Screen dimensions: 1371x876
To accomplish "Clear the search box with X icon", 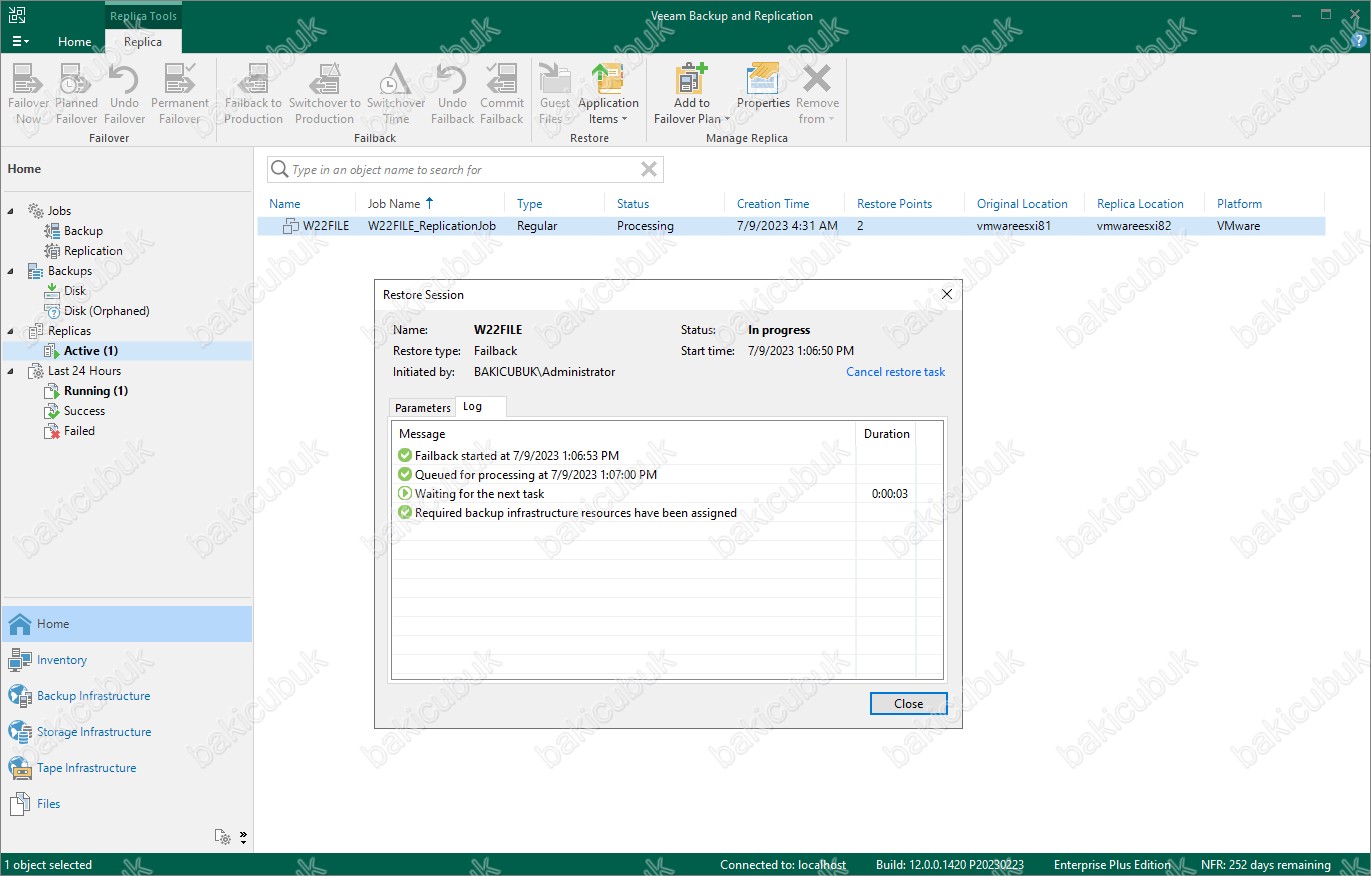I will pos(649,170).
